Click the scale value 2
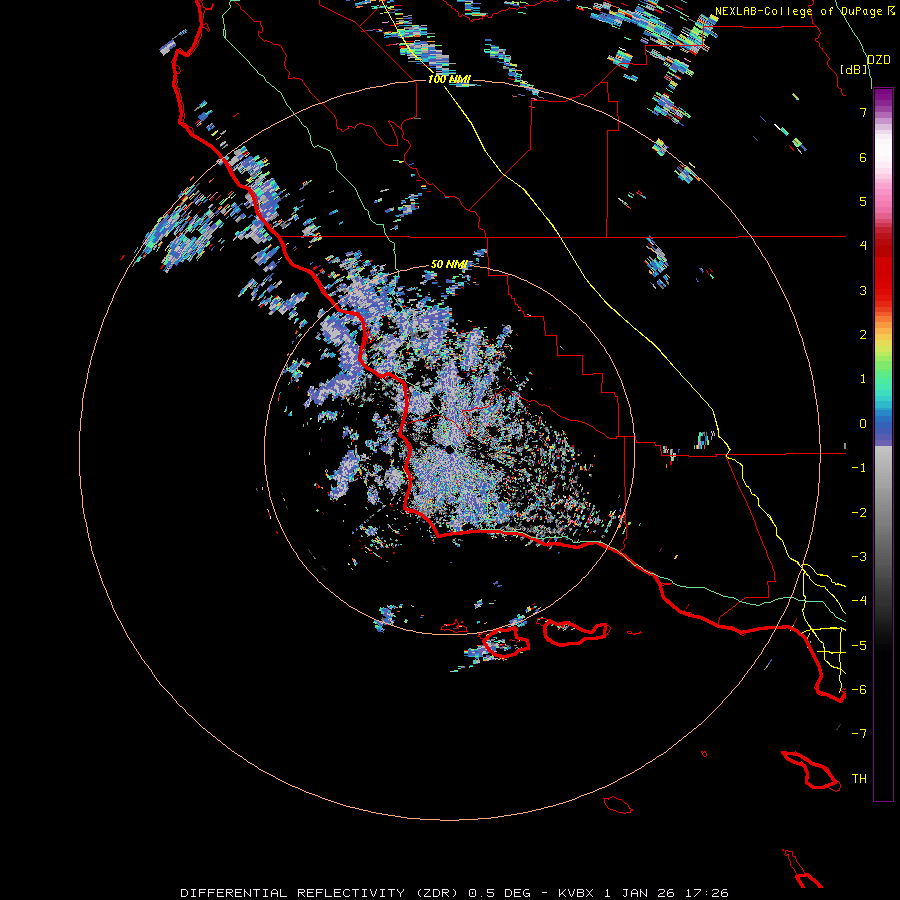 pos(863,335)
